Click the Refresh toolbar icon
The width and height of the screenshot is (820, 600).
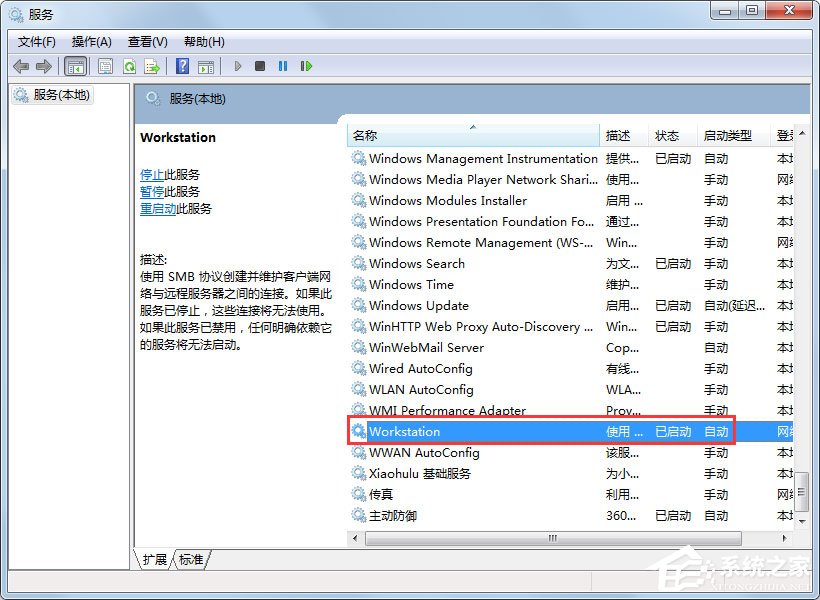130,65
